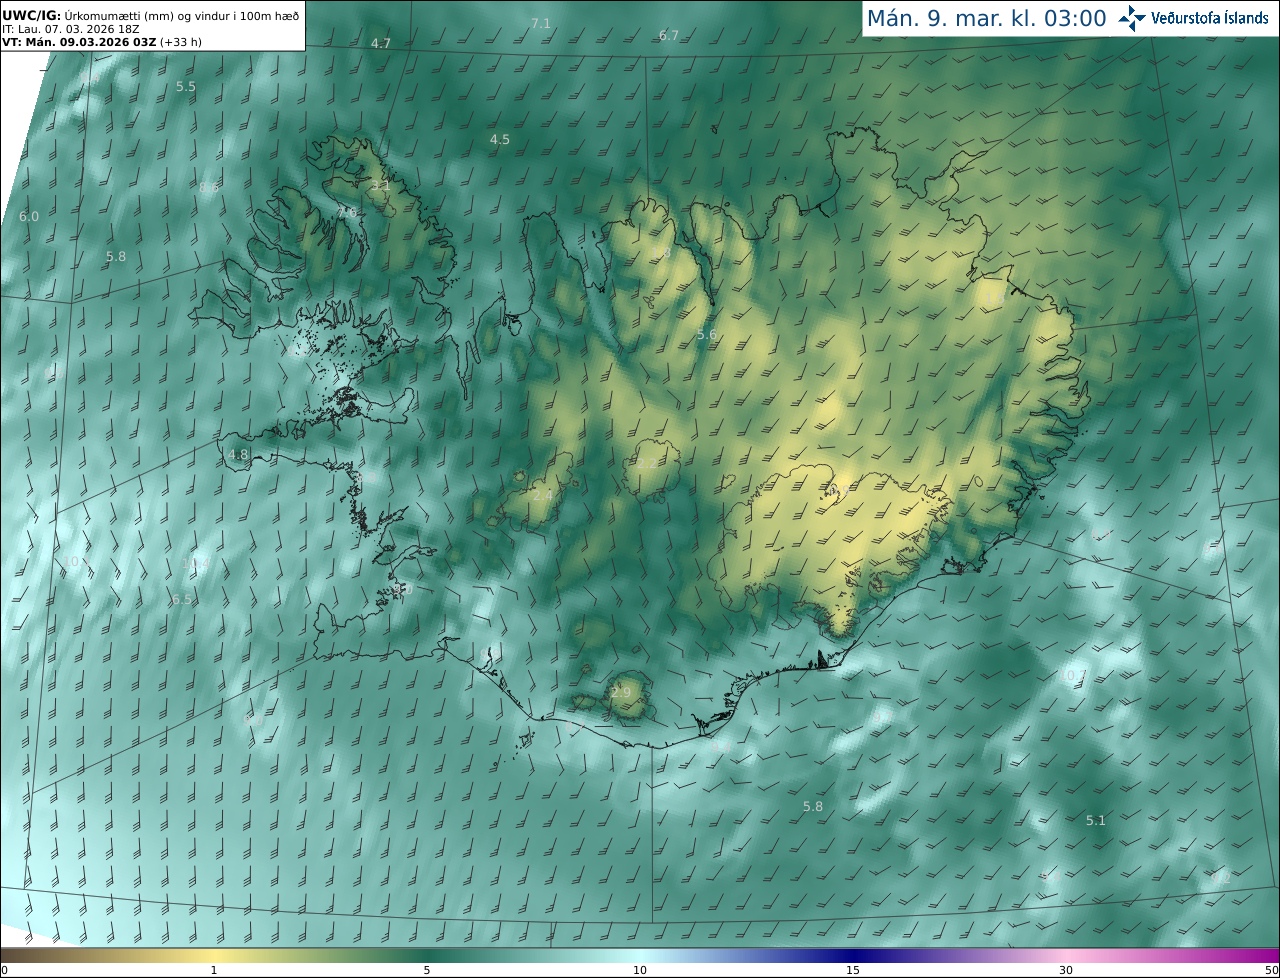Image resolution: width=1280 pixels, height=978 pixels.
Task: Click the 4.5 value on the map
Action: tap(500, 140)
